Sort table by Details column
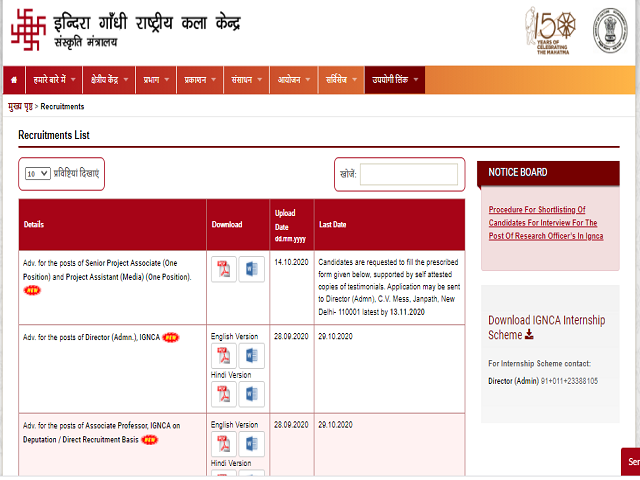Screen dimensions: 640x480 [112, 225]
